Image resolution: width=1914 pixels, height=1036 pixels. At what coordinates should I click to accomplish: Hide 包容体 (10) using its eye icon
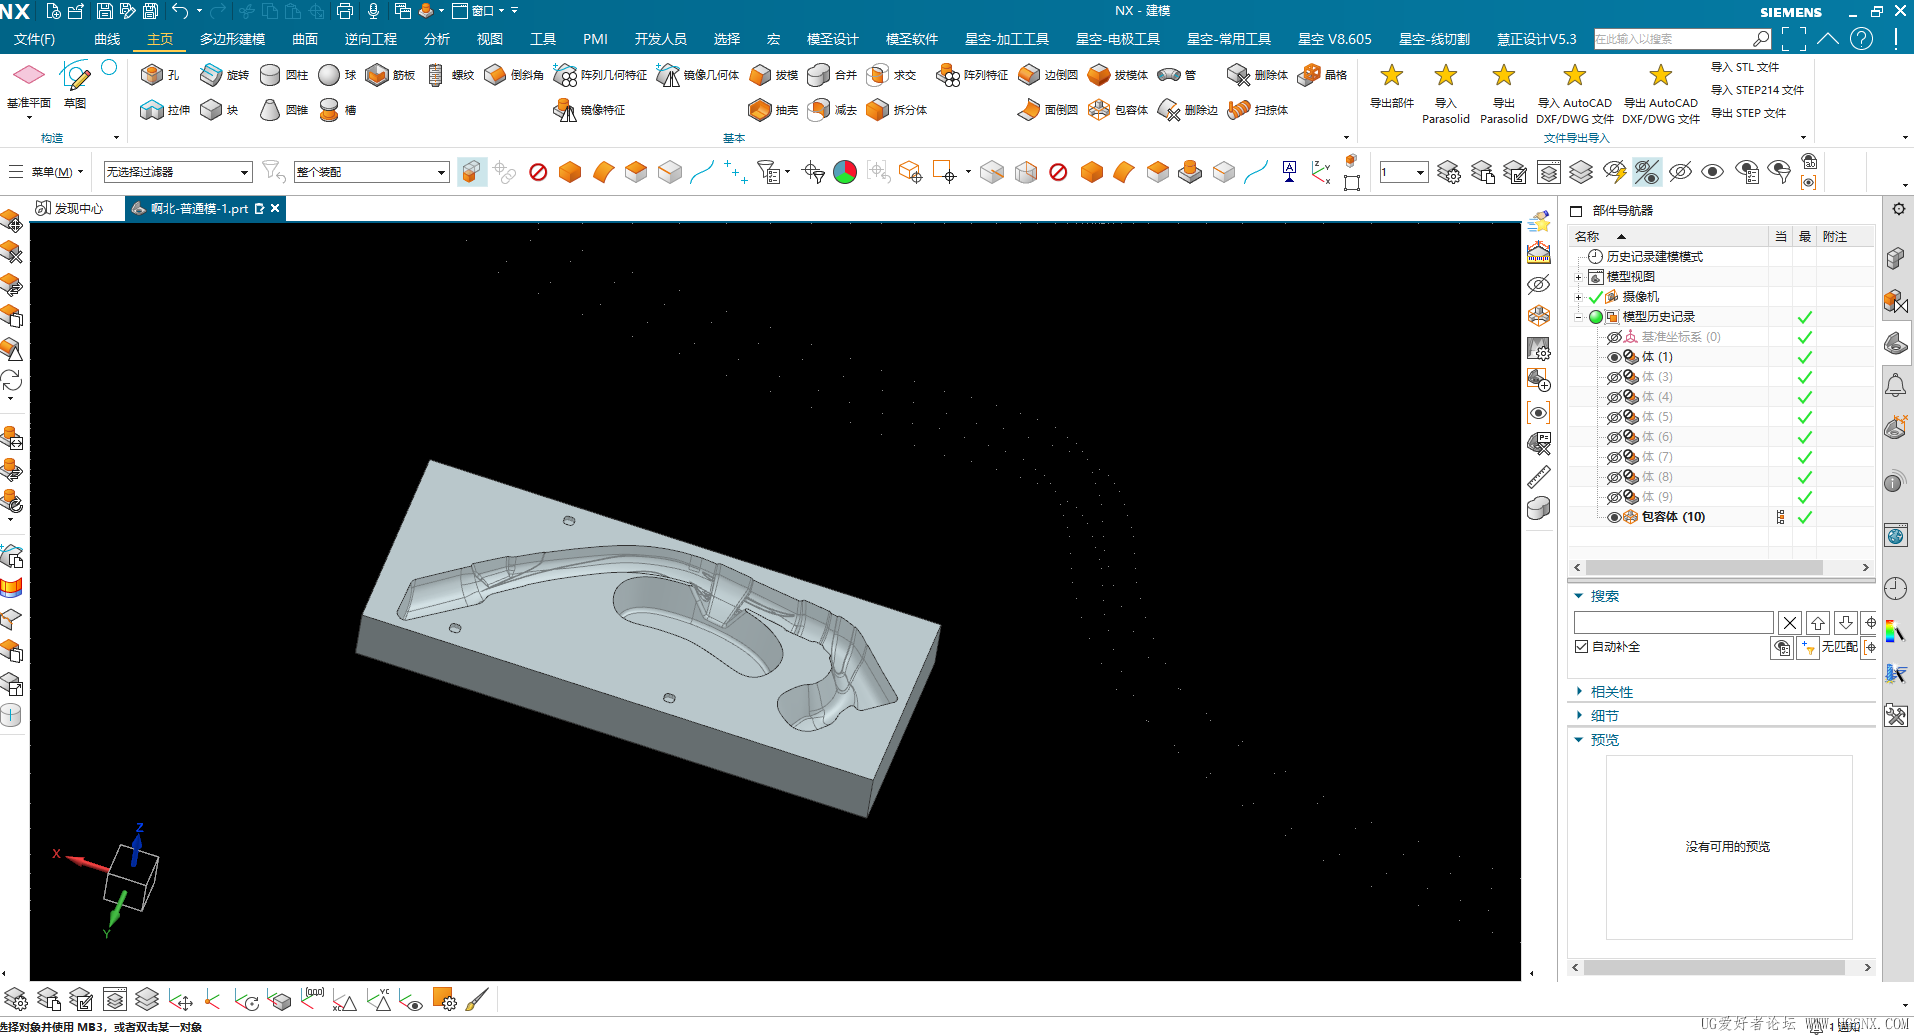[1613, 517]
